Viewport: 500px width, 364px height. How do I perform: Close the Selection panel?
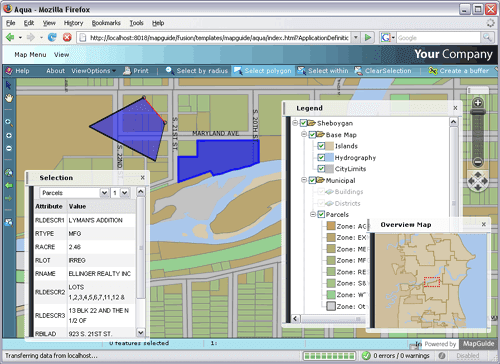point(143,178)
